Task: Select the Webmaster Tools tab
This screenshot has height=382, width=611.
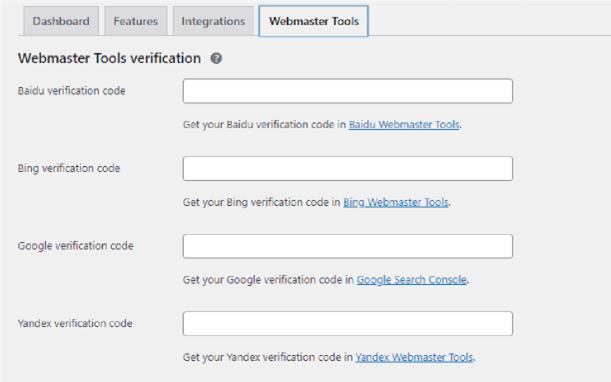Action: (314, 21)
